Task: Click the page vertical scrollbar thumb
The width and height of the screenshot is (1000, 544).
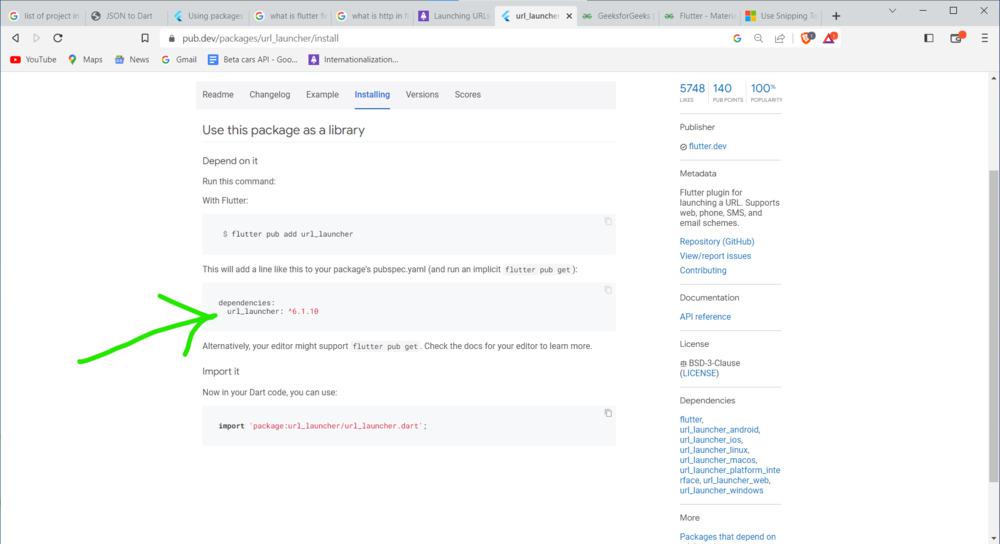Action: pos(994,325)
